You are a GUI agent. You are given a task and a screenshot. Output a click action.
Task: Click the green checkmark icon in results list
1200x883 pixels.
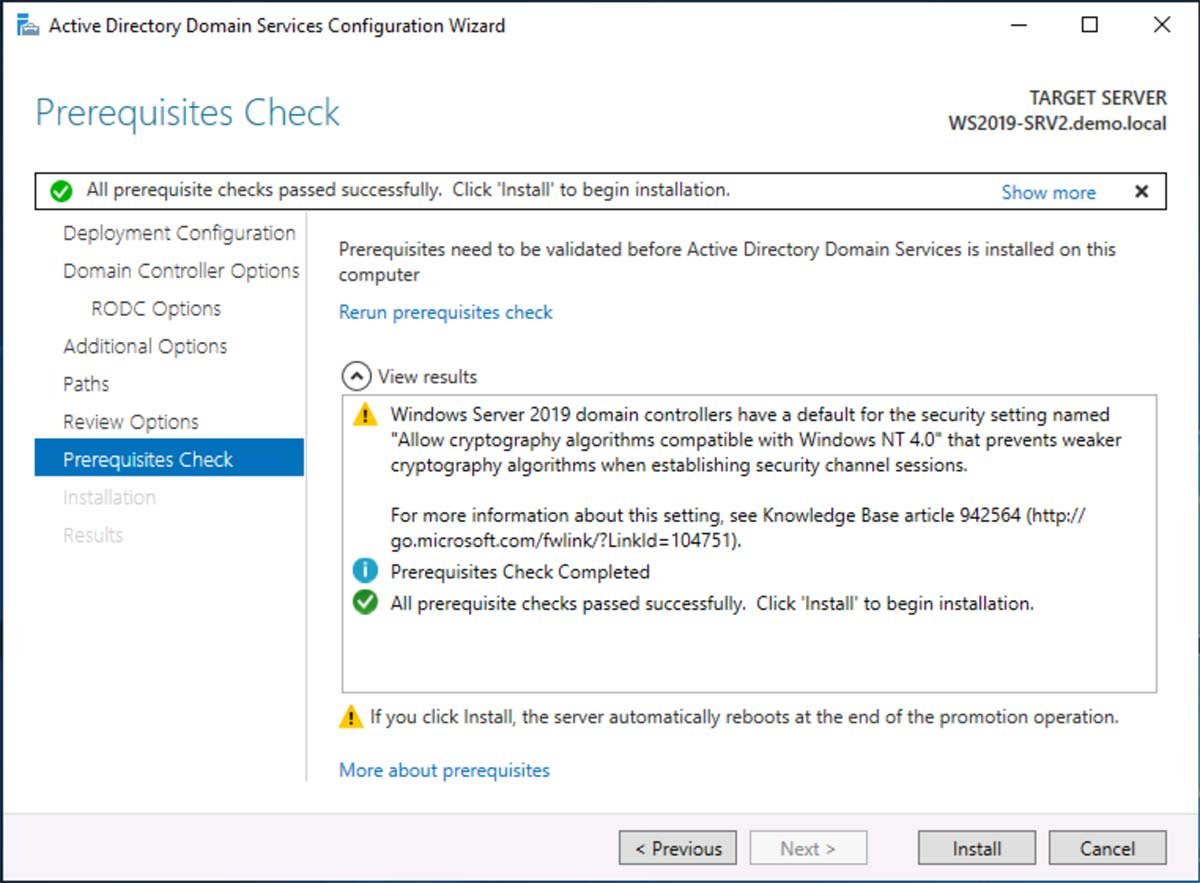(x=365, y=603)
